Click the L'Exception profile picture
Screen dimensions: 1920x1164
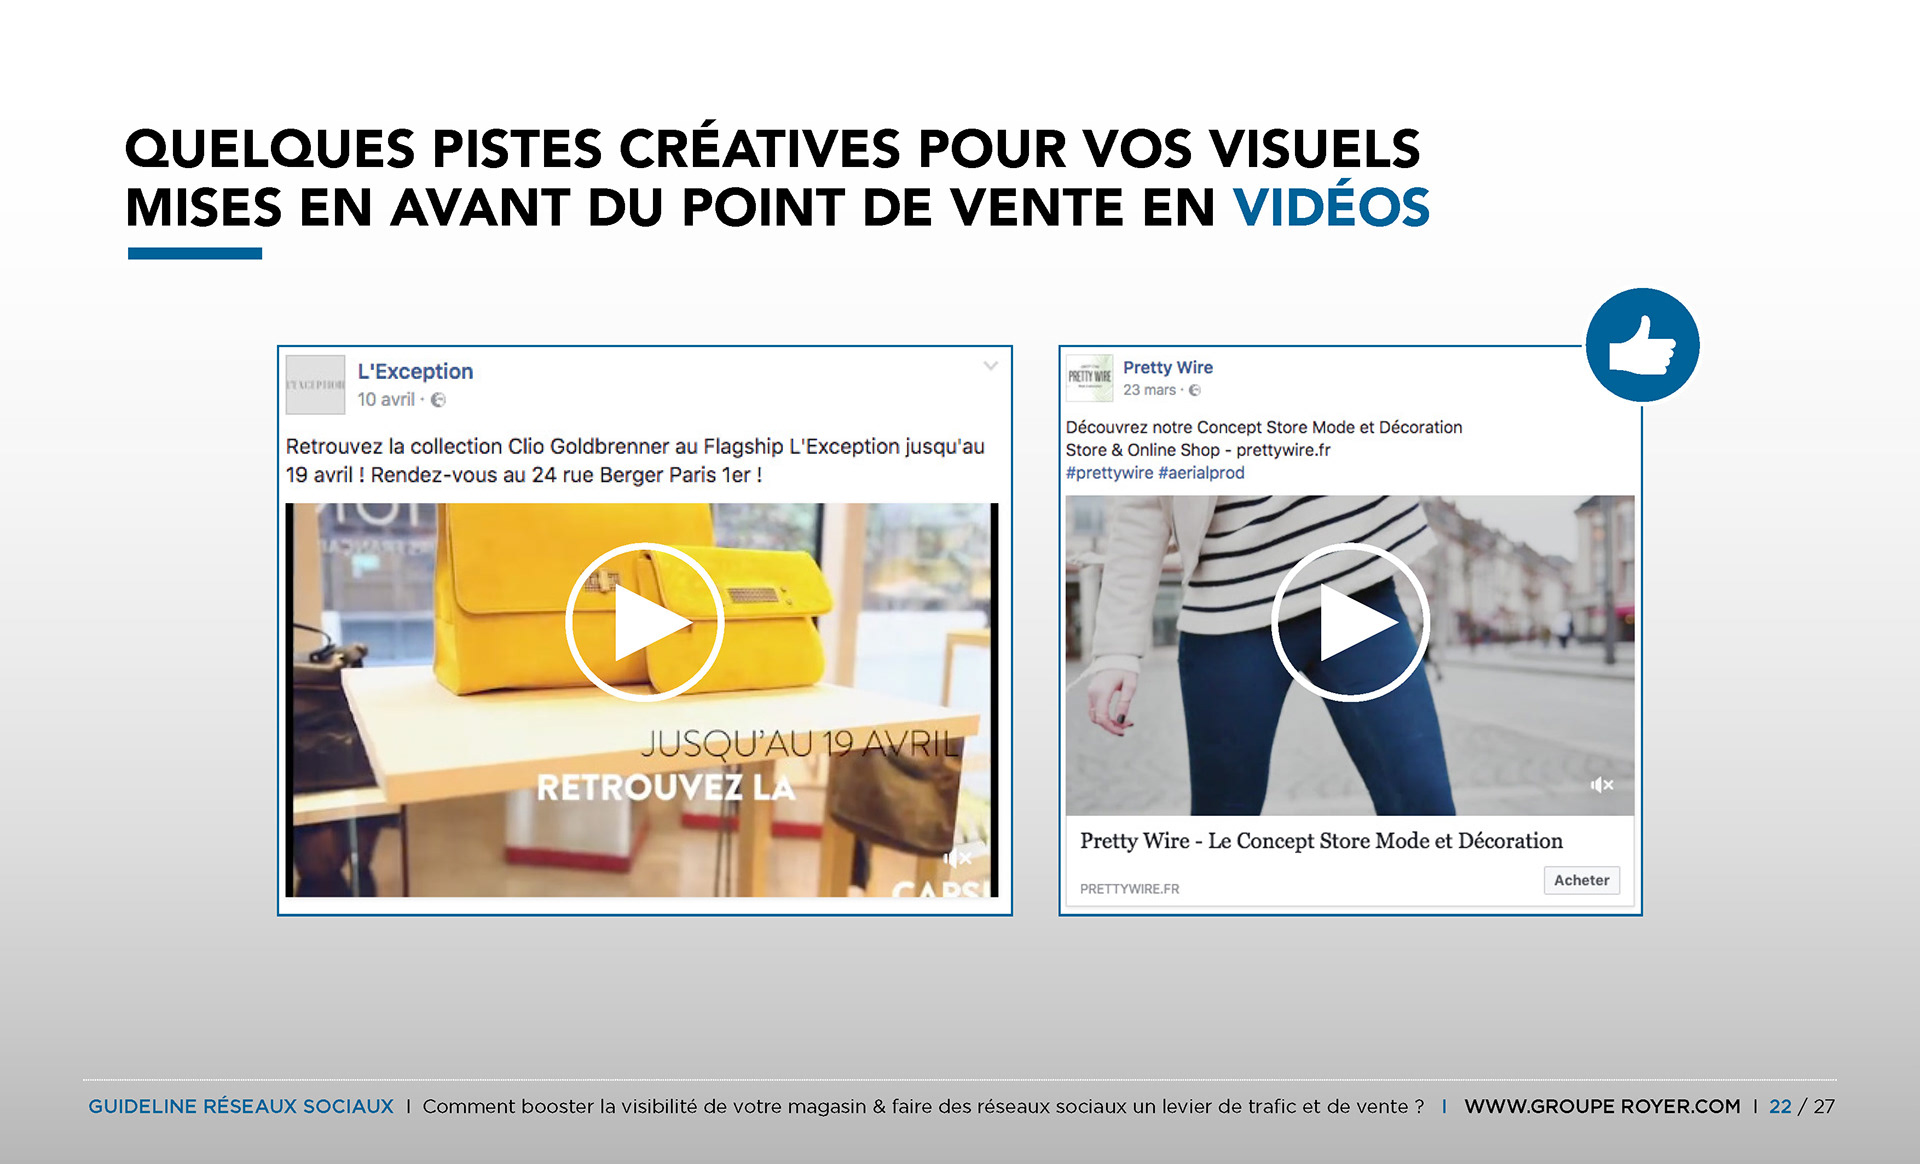click(315, 384)
